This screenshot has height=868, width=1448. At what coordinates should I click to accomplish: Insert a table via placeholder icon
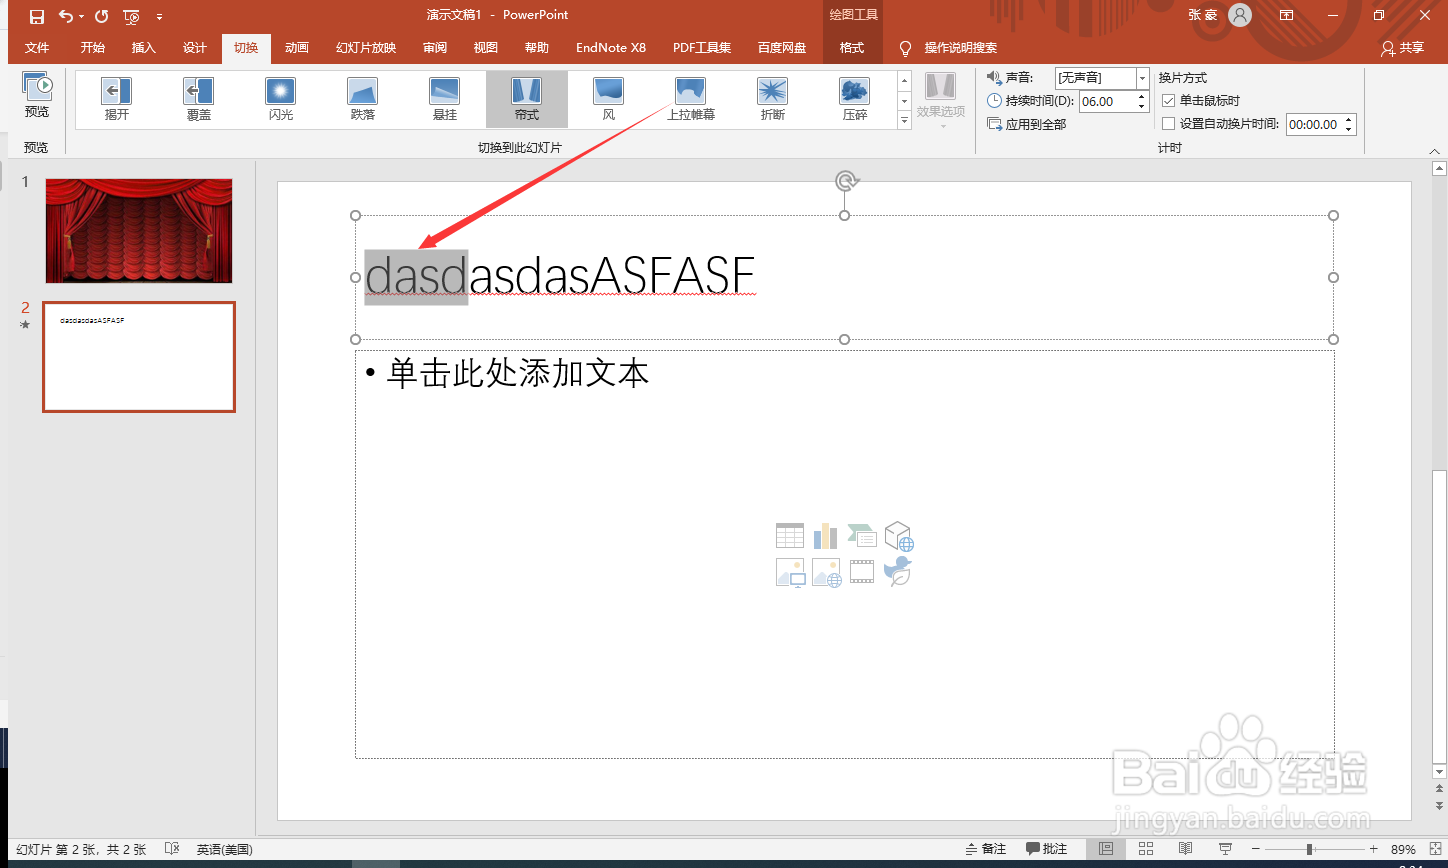[790, 536]
